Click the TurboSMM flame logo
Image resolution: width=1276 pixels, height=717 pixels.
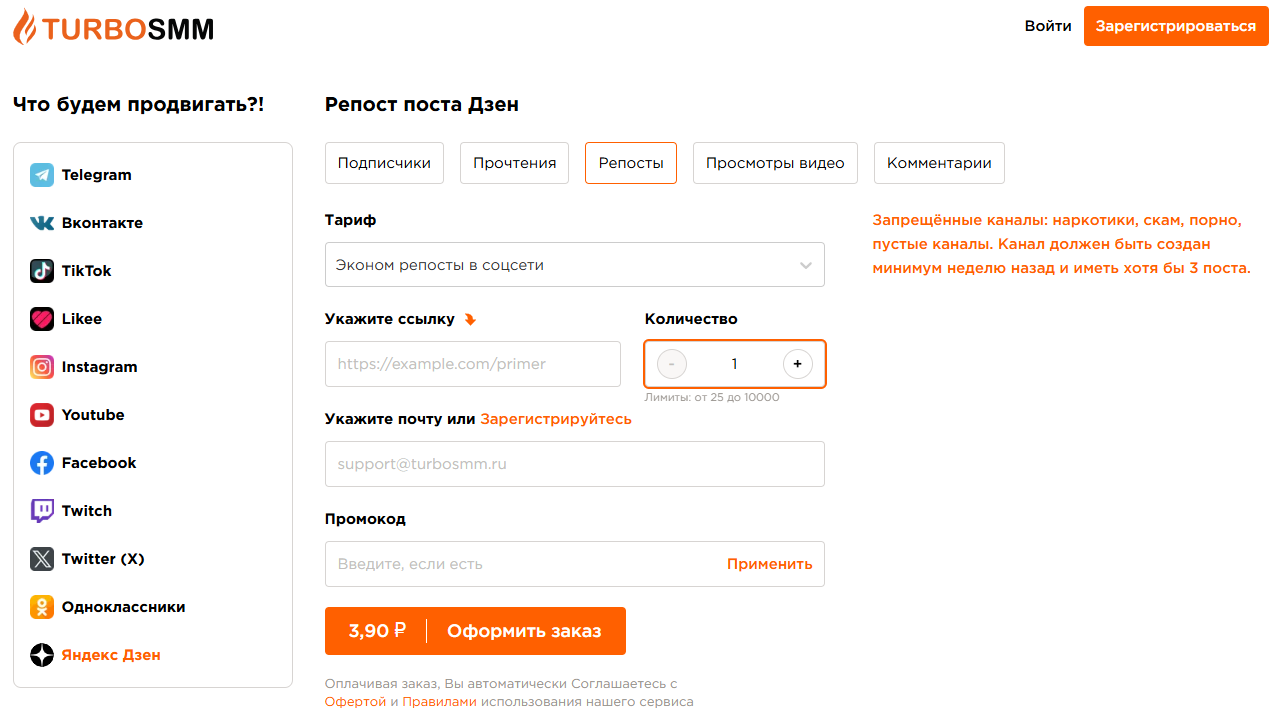pos(25,27)
